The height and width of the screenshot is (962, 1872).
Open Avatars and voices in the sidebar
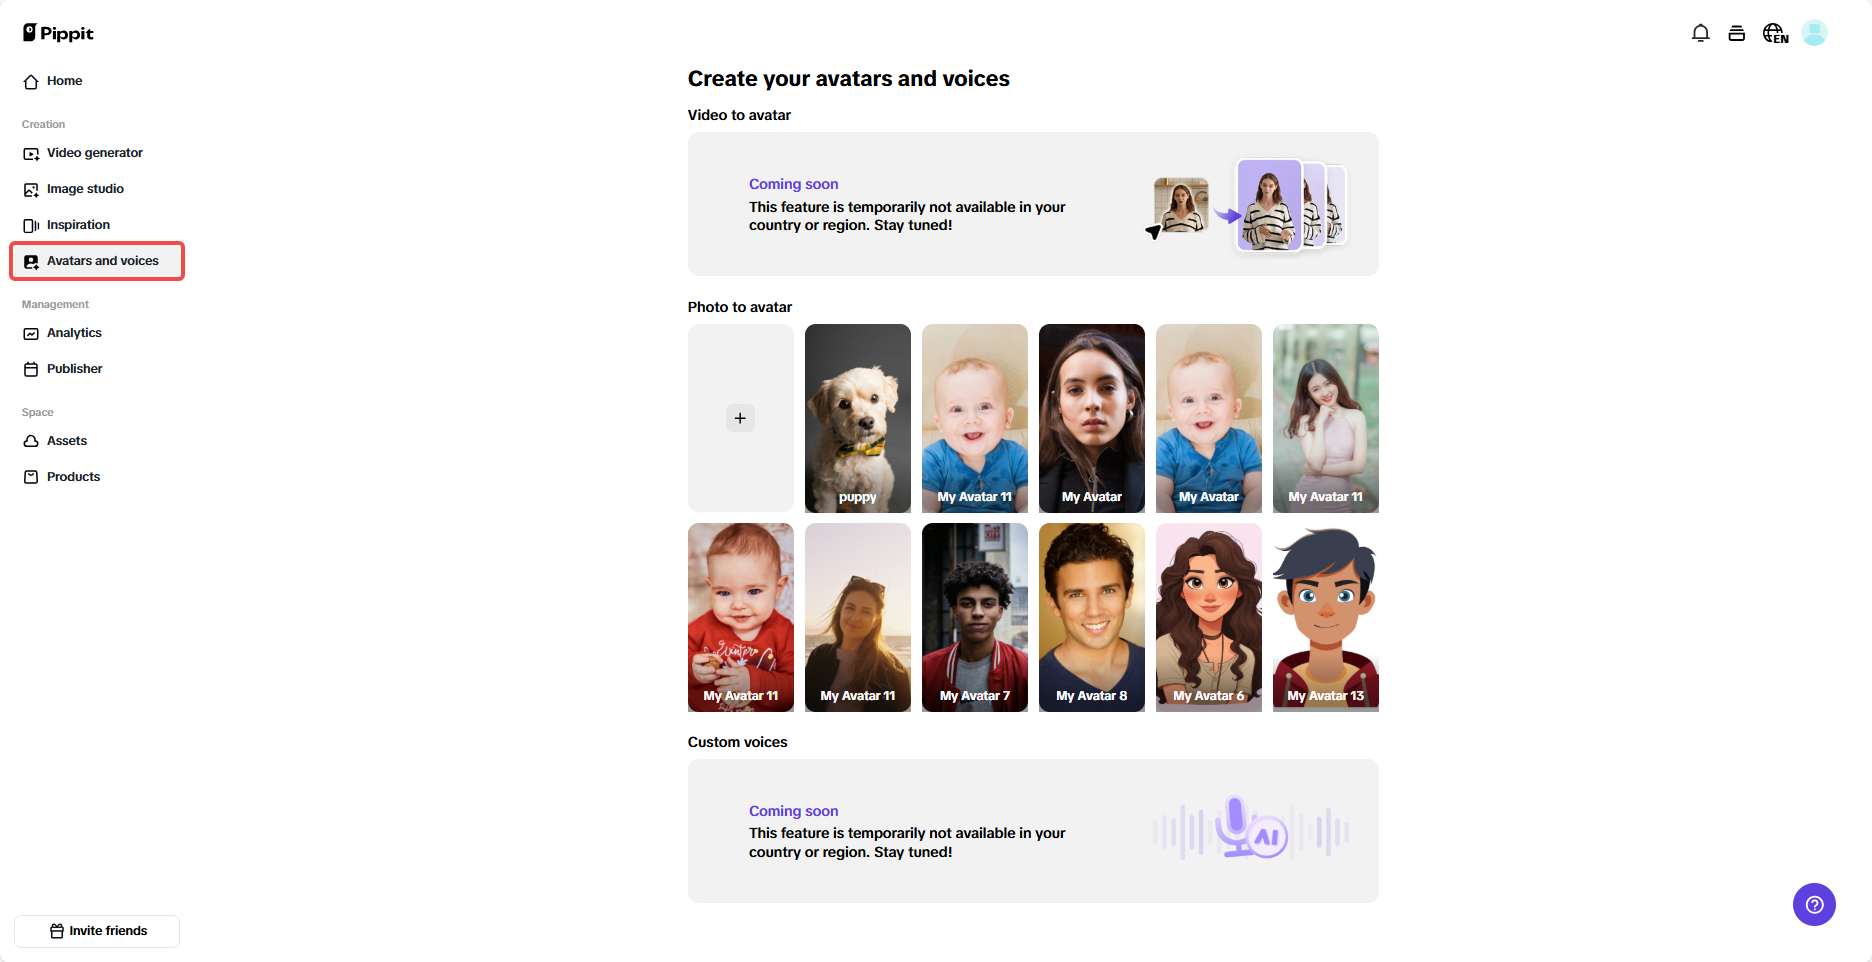point(97,261)
